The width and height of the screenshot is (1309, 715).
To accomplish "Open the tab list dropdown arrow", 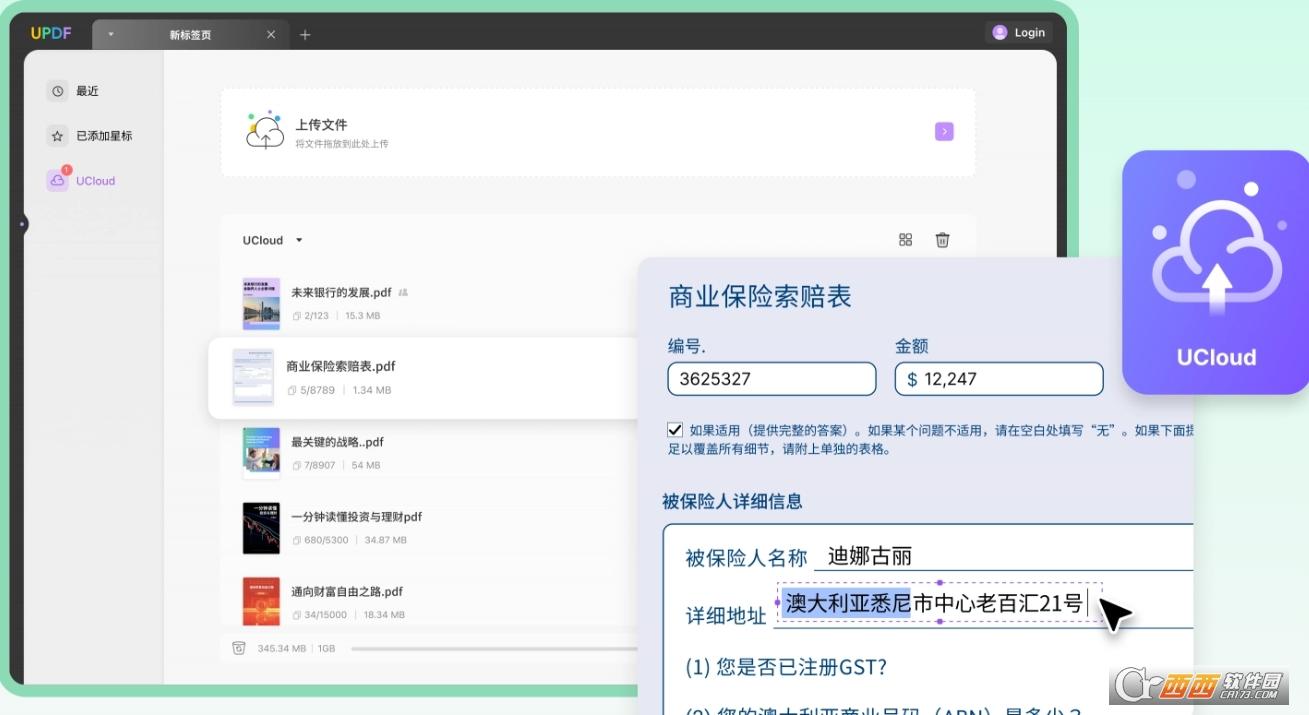I will point(111,34).
